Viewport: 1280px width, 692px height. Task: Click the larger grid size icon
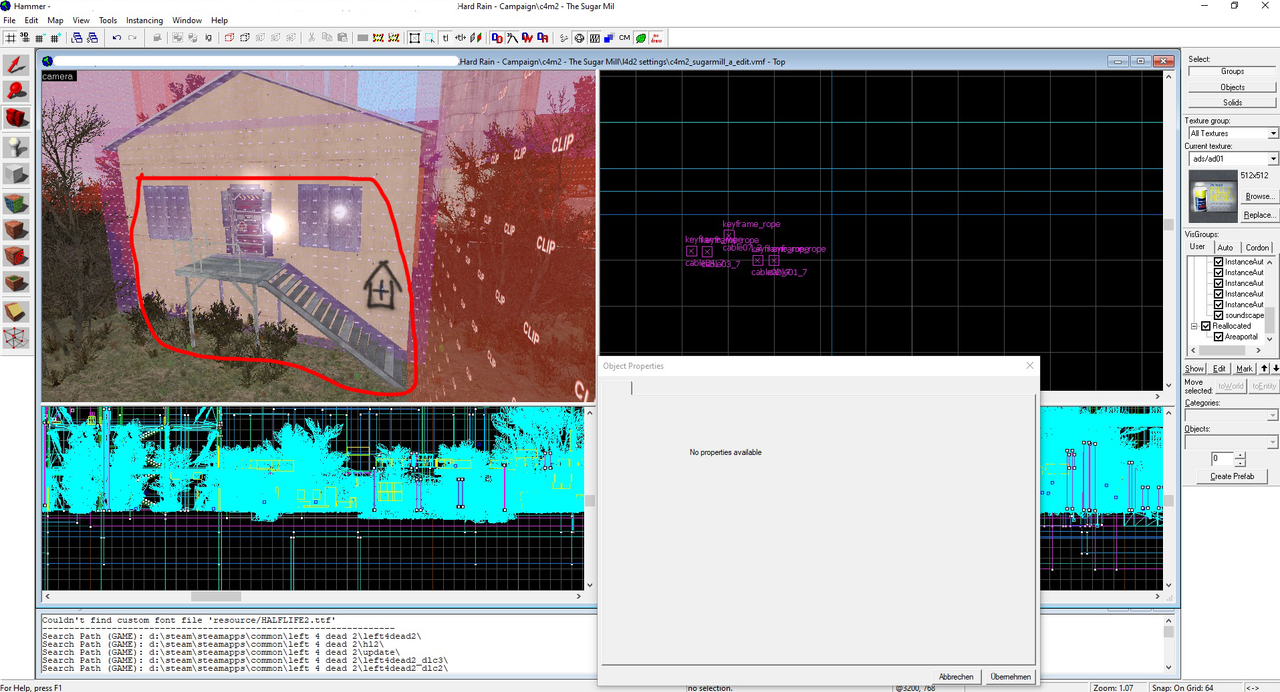[56, 38]
